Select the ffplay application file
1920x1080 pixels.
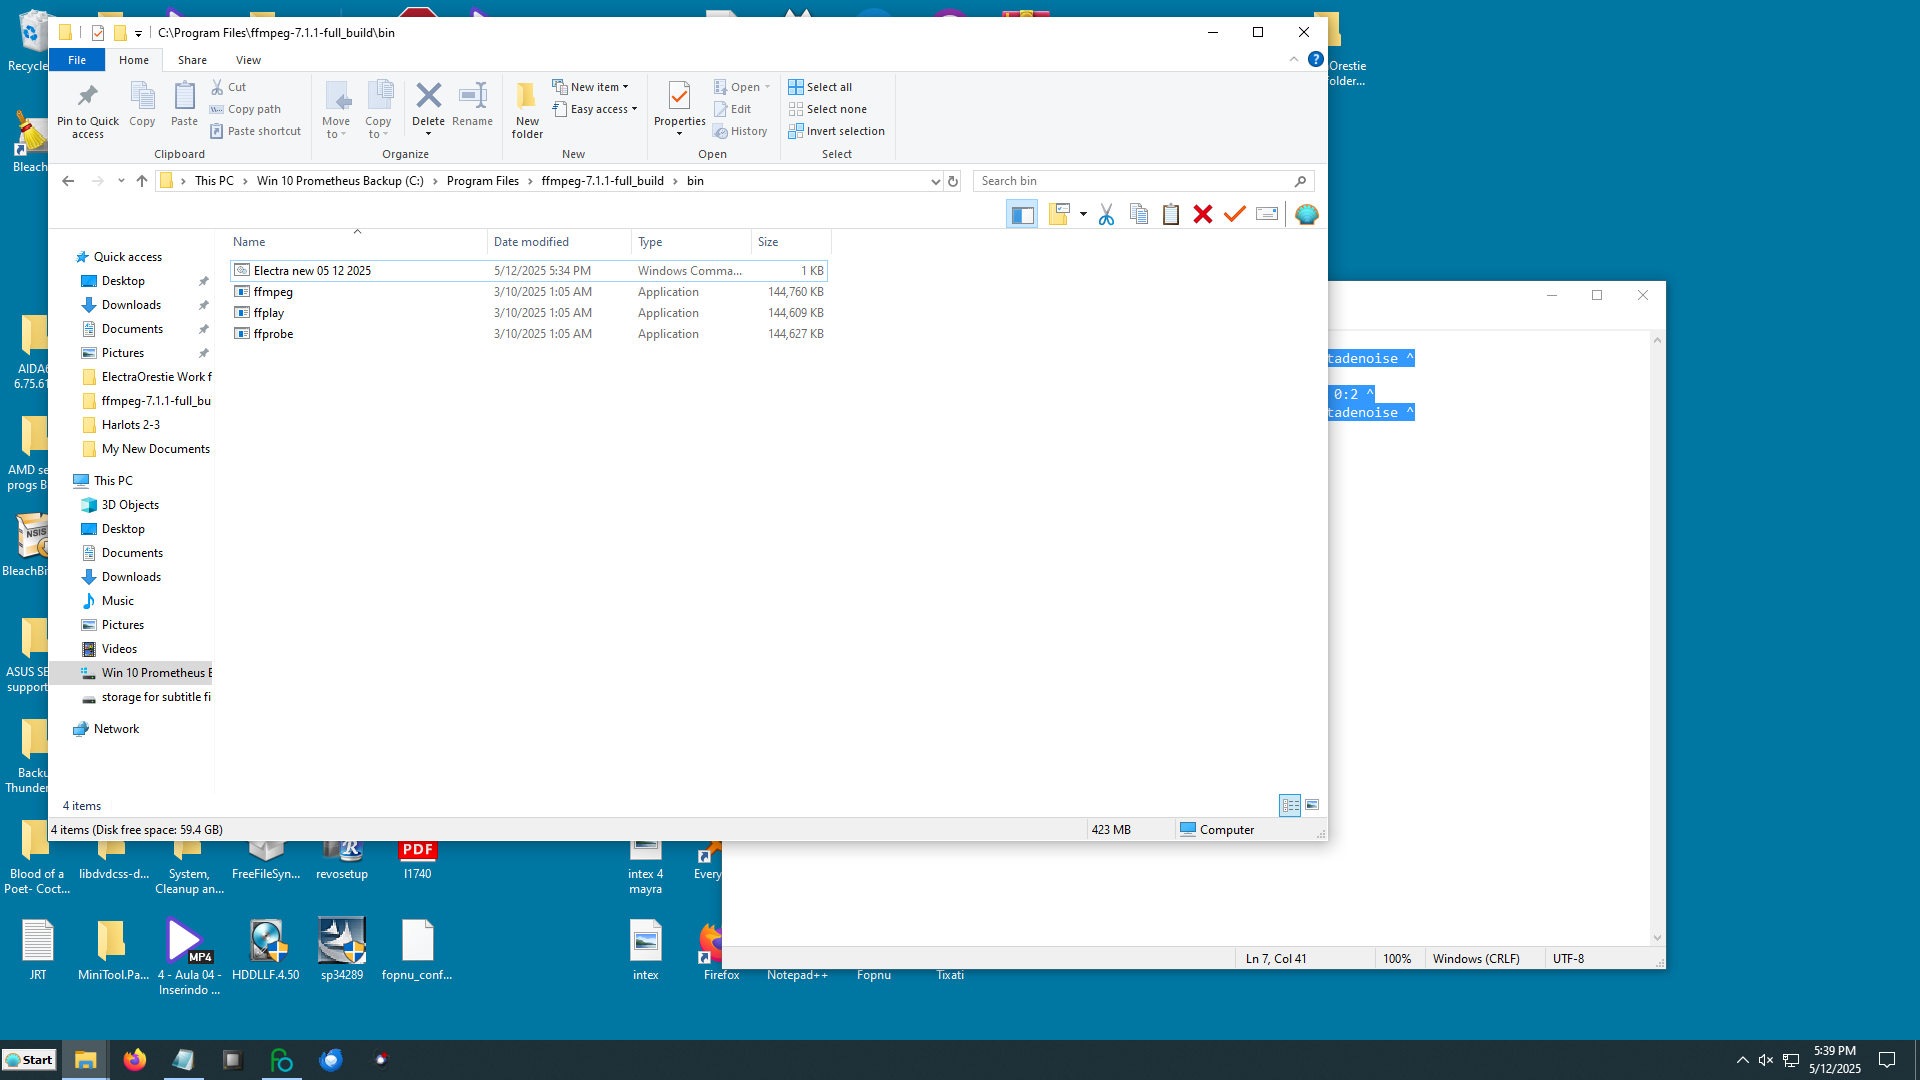click(x=528, y=313)
